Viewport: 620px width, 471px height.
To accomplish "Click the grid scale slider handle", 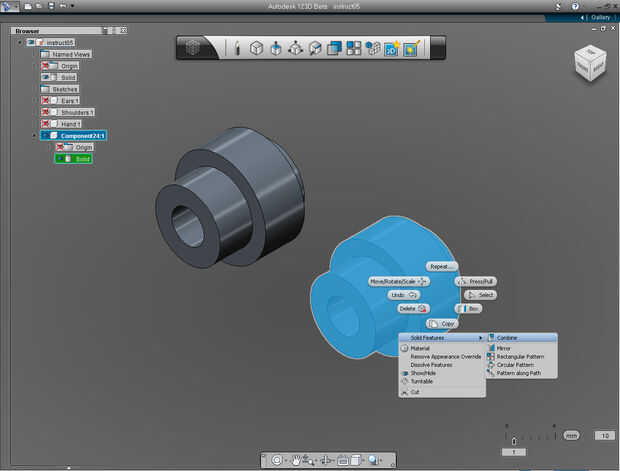I will [x=514, y=441].
